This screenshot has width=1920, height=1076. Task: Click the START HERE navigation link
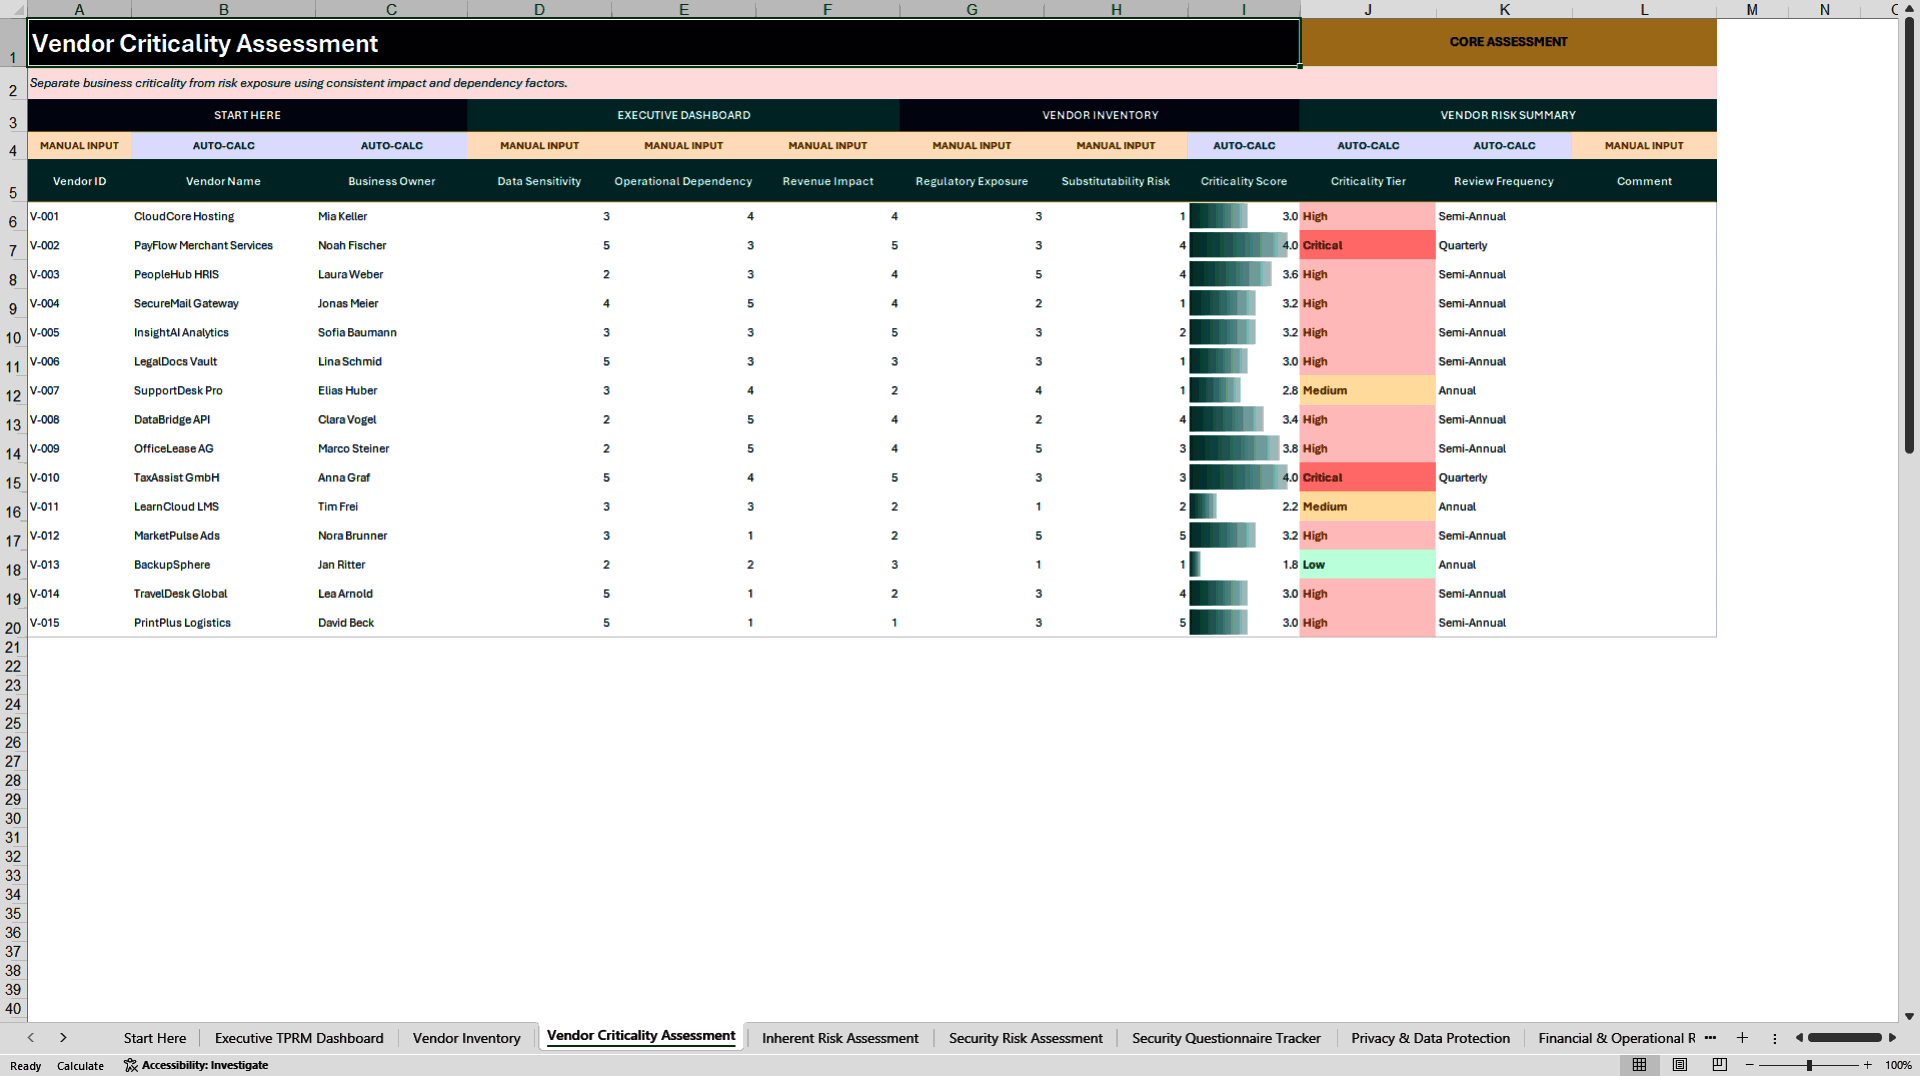(247, 115)
